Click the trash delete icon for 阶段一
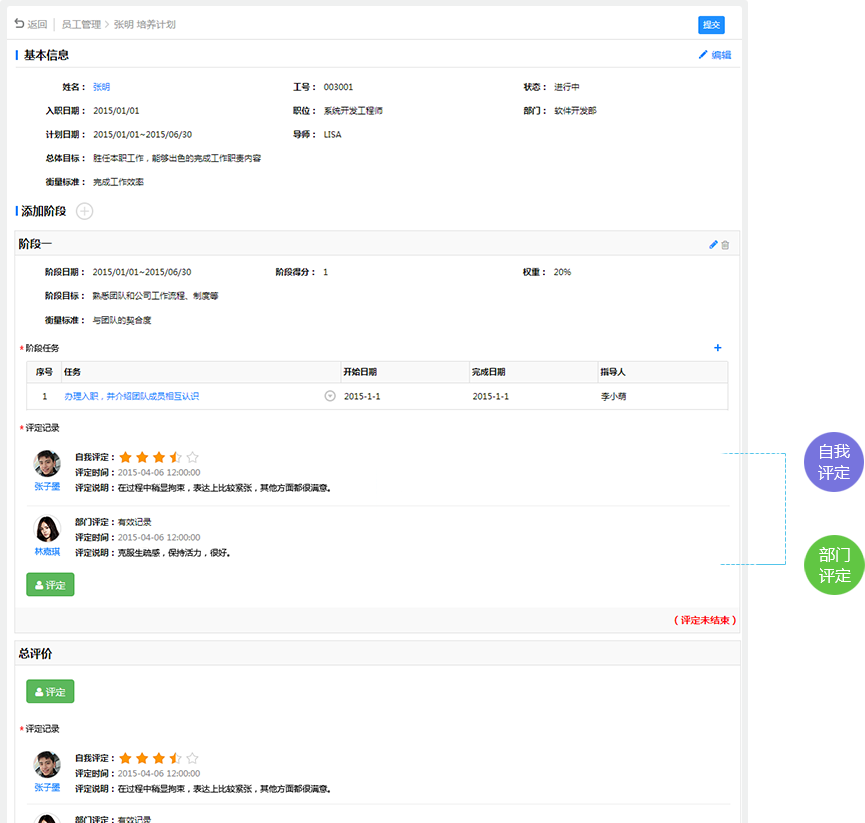 726,244
